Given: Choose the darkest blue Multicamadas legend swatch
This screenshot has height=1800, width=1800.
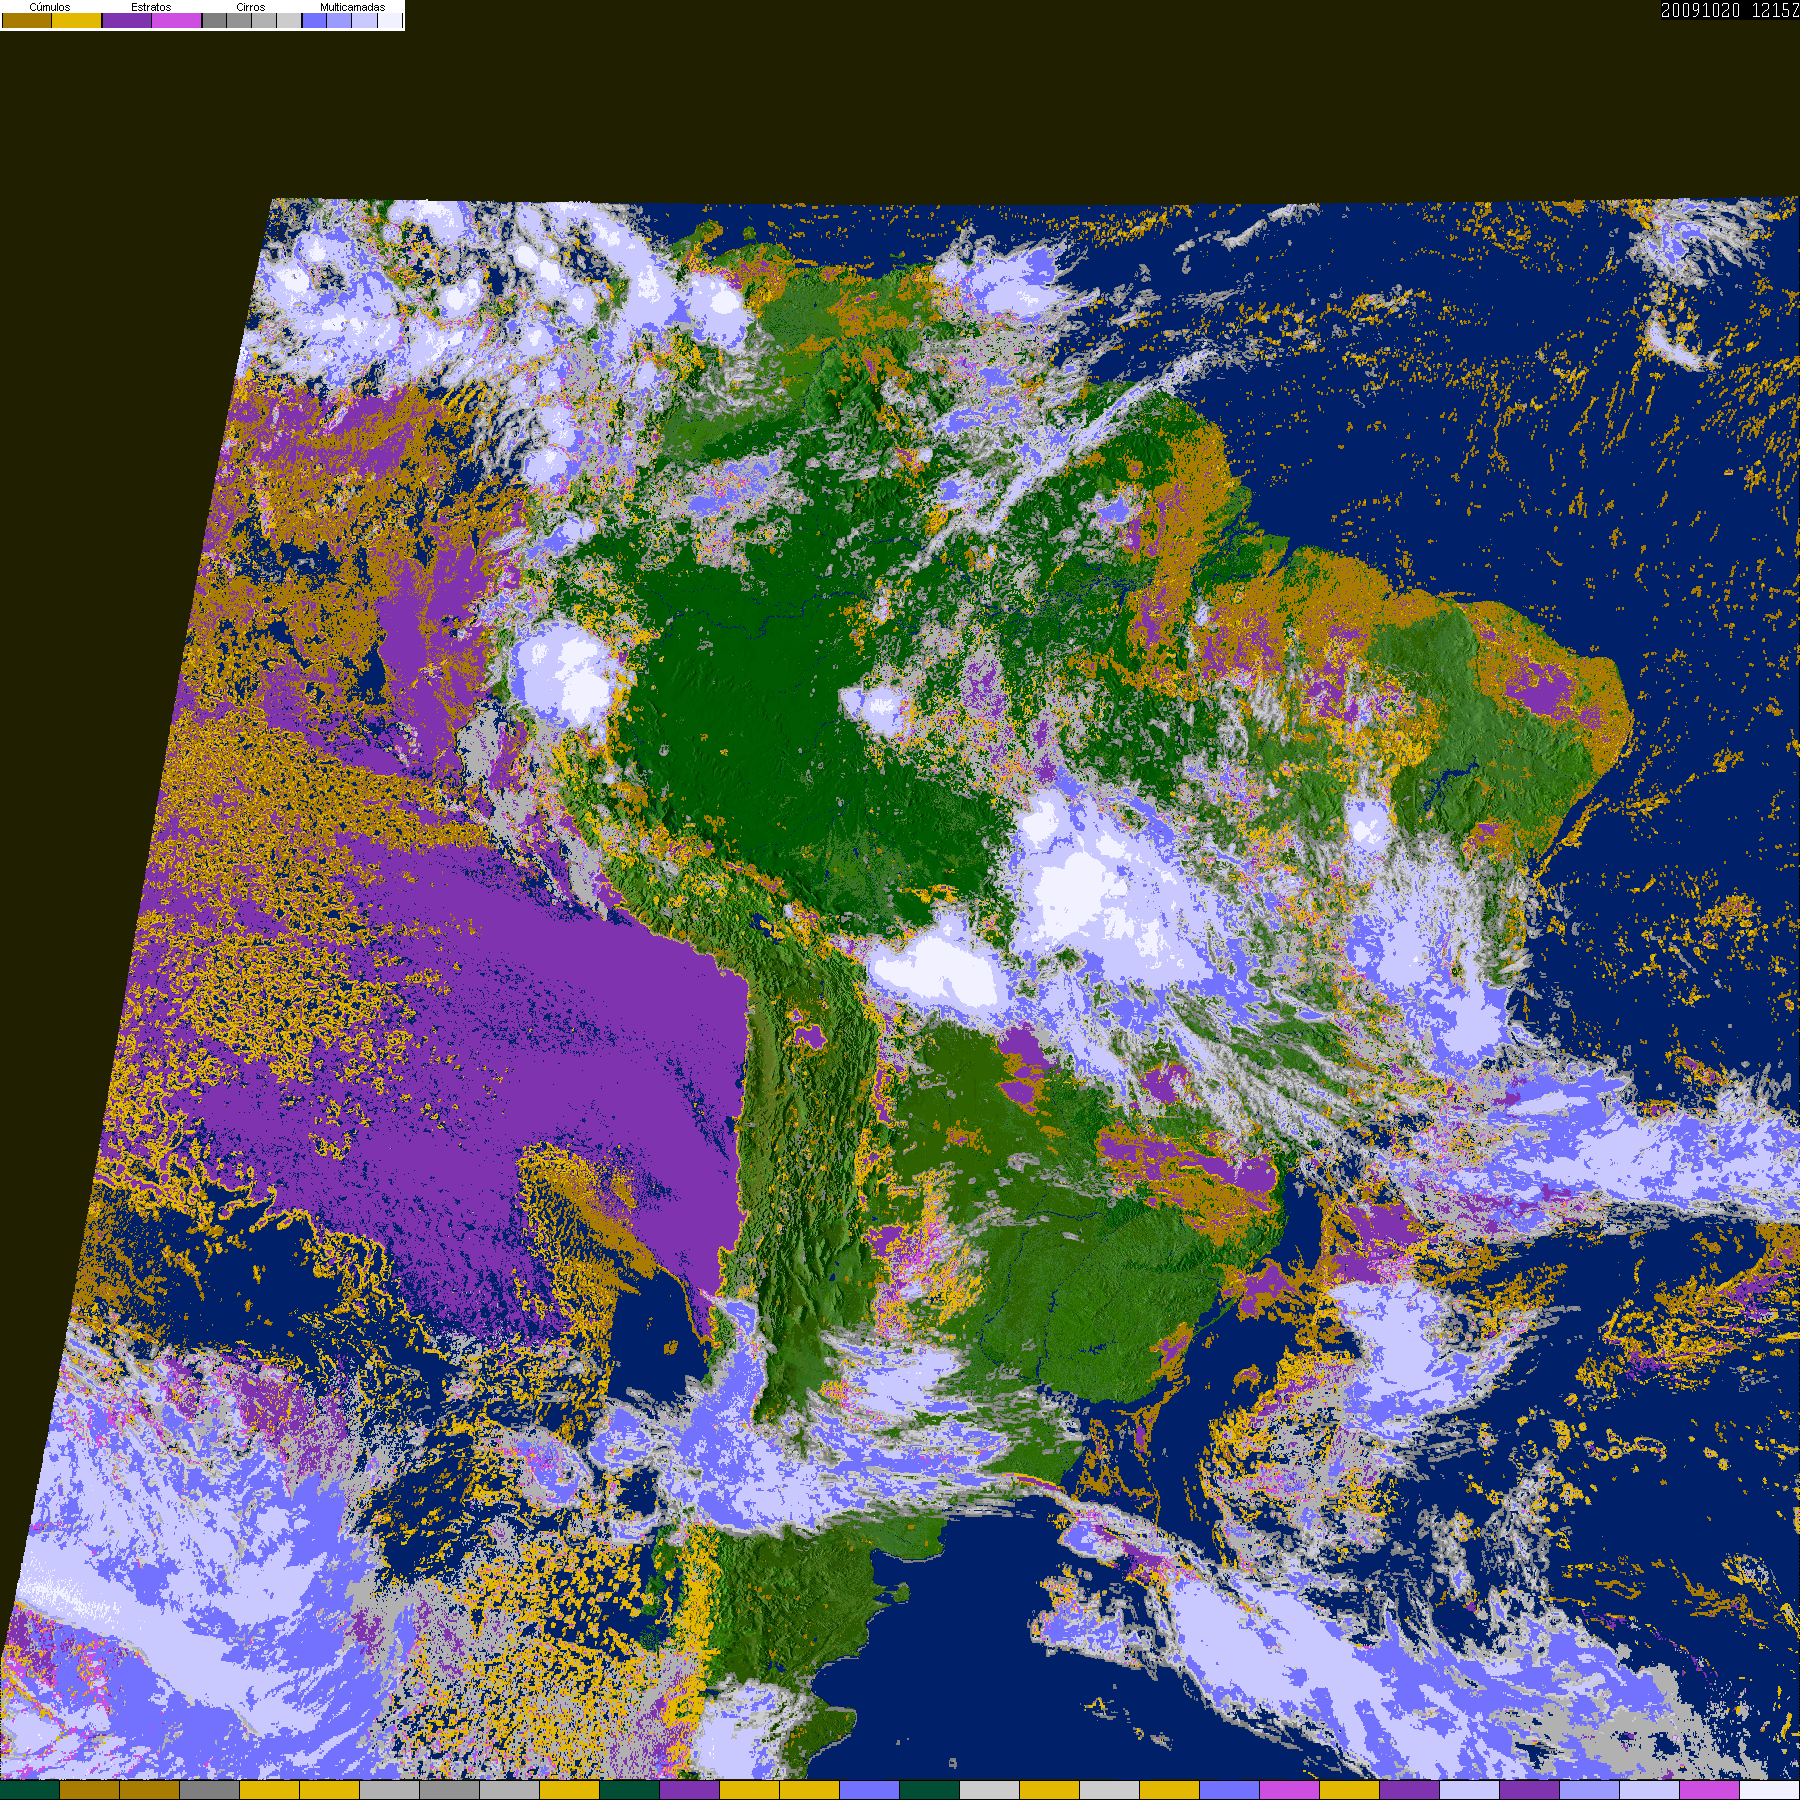Looking at the screenshot, I should [x=314, y=20].
